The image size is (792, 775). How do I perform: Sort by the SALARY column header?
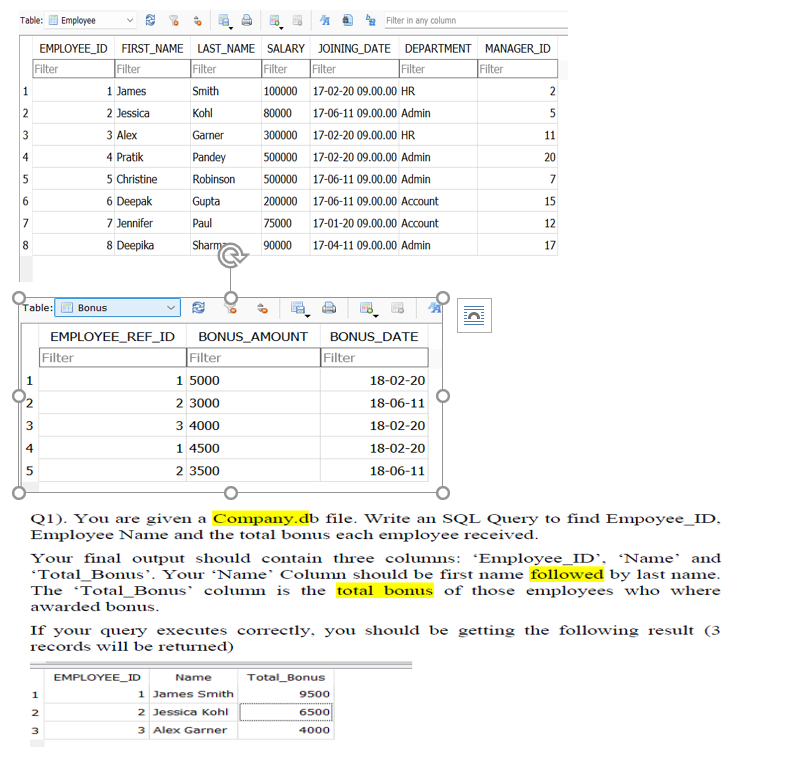pos(285,49)
